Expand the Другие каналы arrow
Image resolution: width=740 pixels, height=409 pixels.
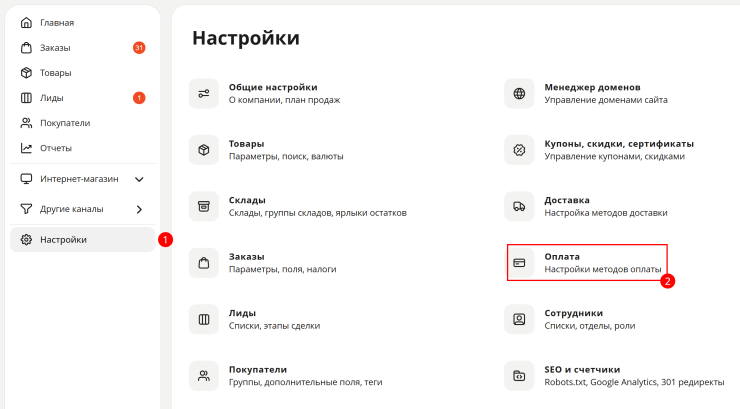tap(139, 209)
